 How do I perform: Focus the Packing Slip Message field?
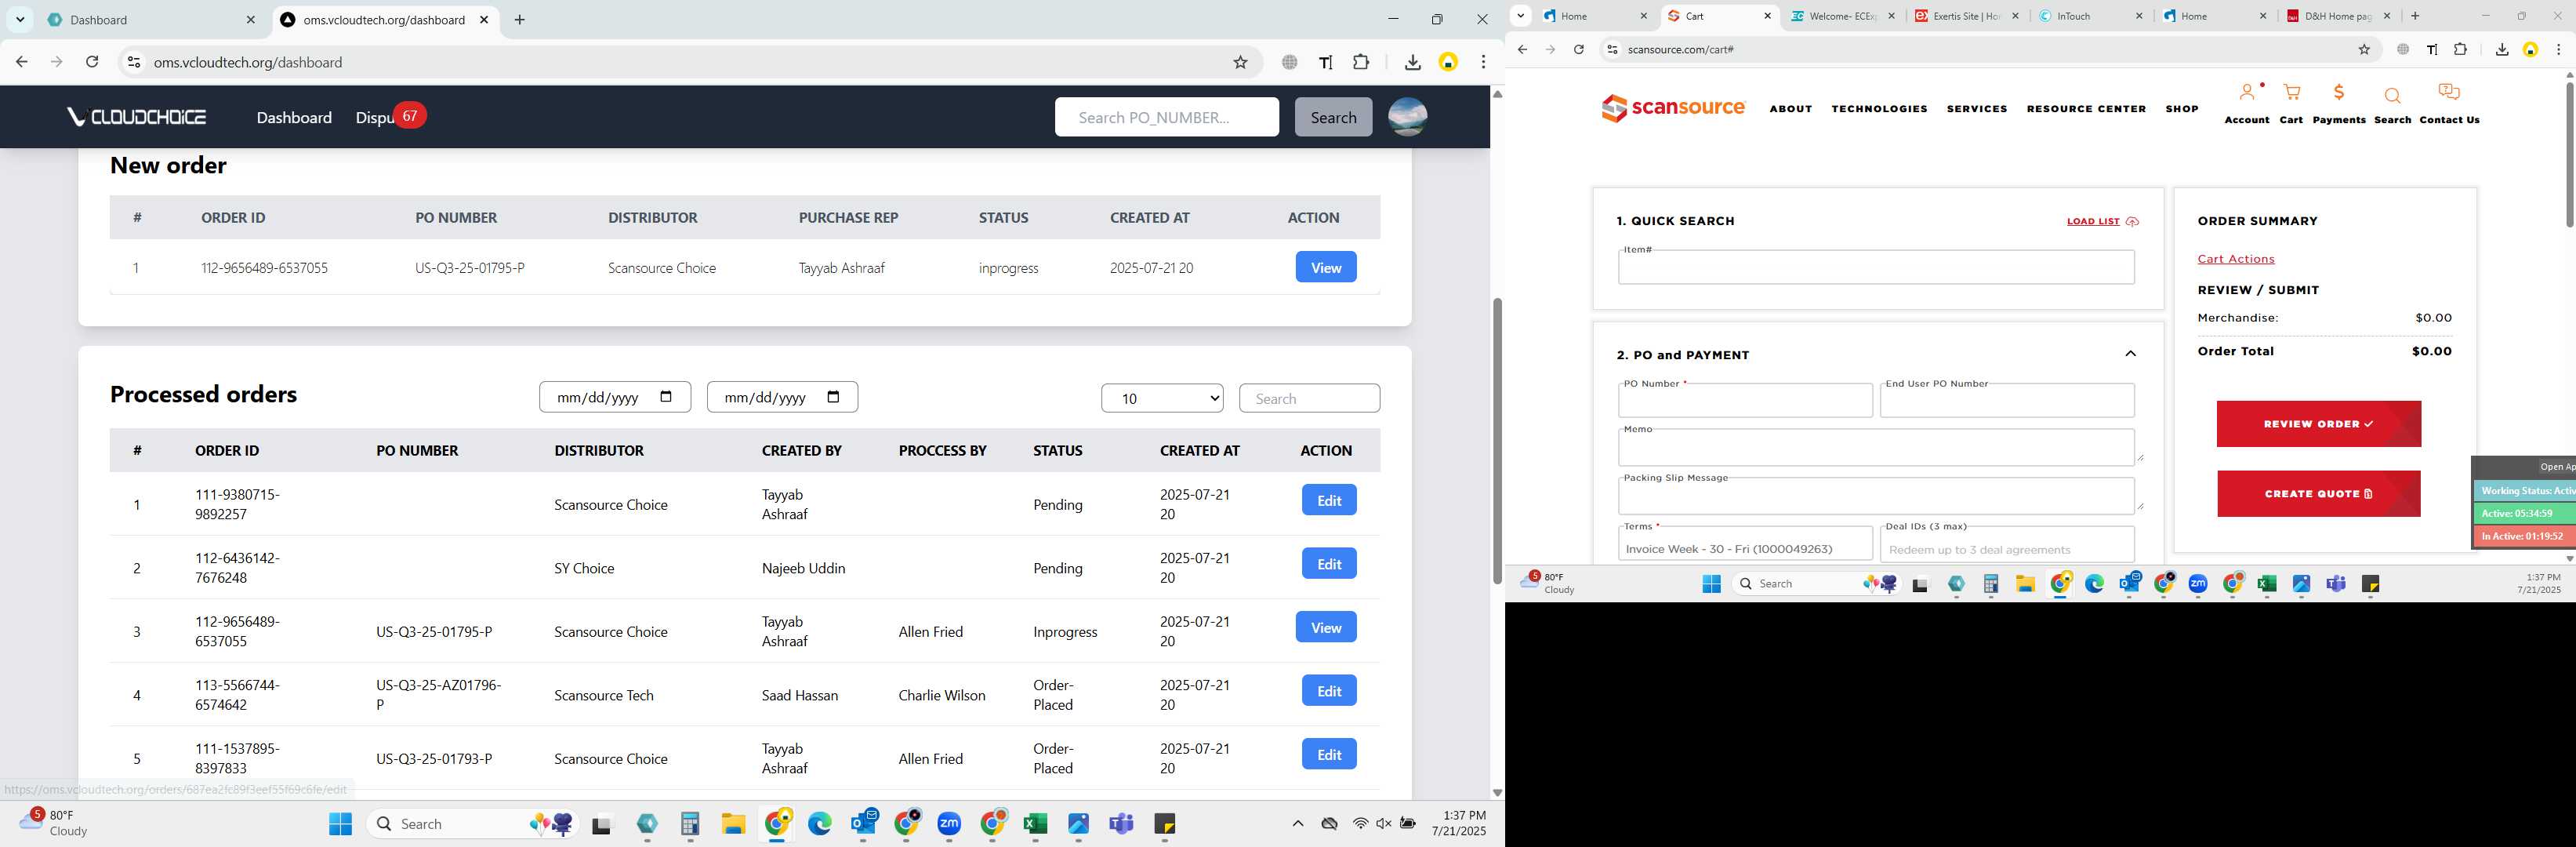1876,495
